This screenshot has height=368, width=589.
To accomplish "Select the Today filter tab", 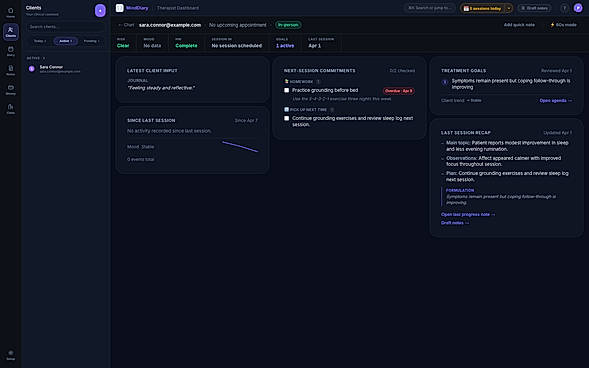I will pos(40,41).
